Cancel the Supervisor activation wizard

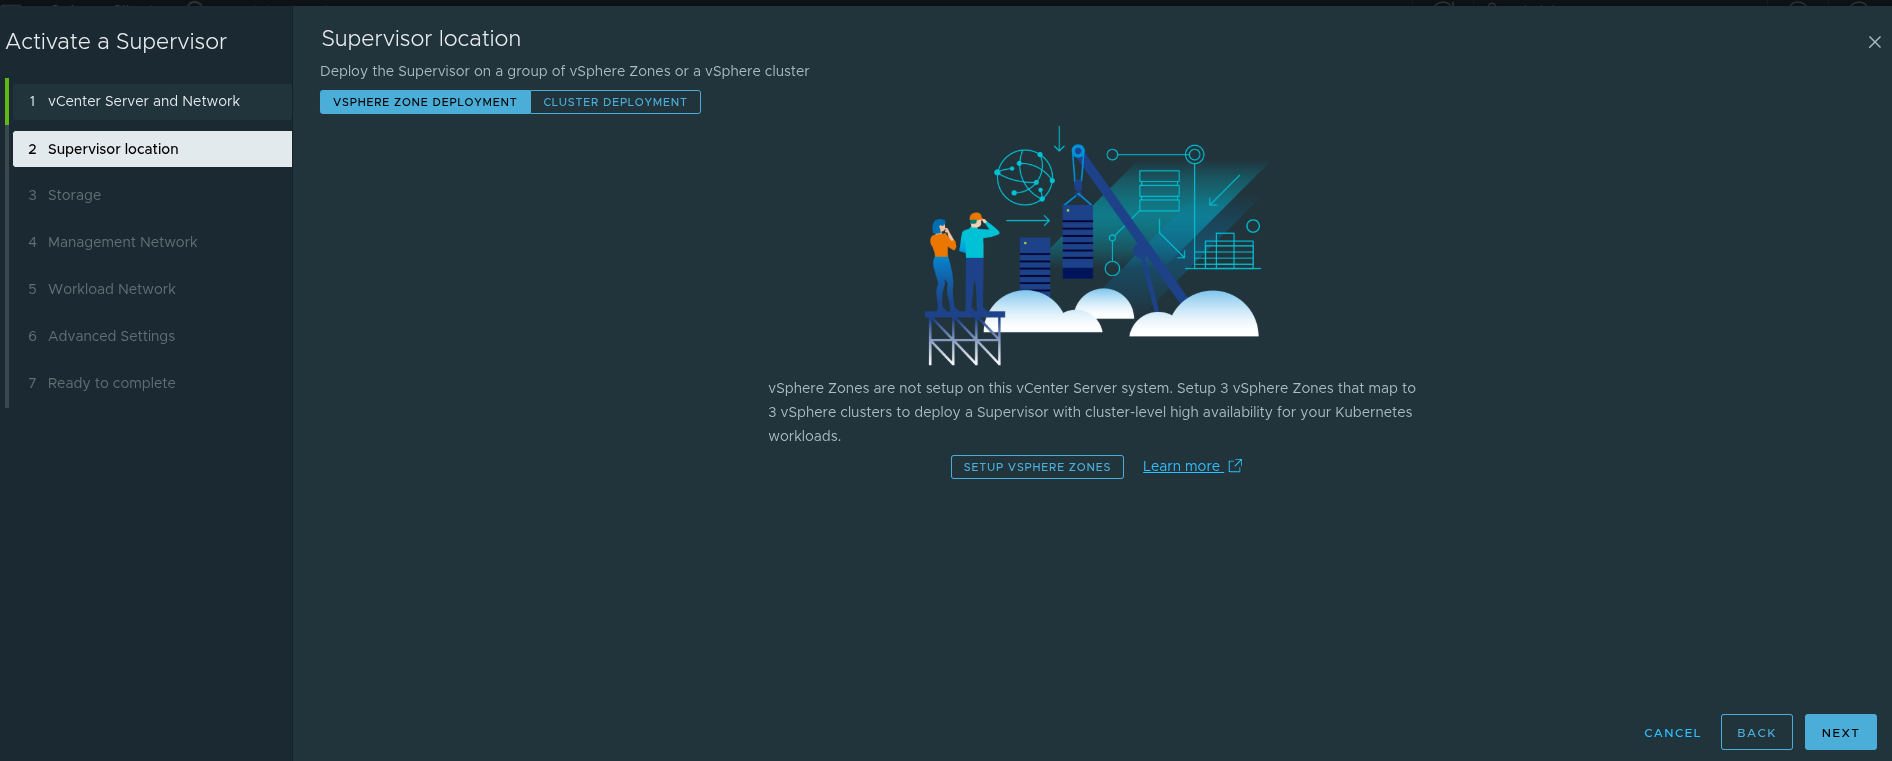pyautogui.click(x=1672, y=733)
